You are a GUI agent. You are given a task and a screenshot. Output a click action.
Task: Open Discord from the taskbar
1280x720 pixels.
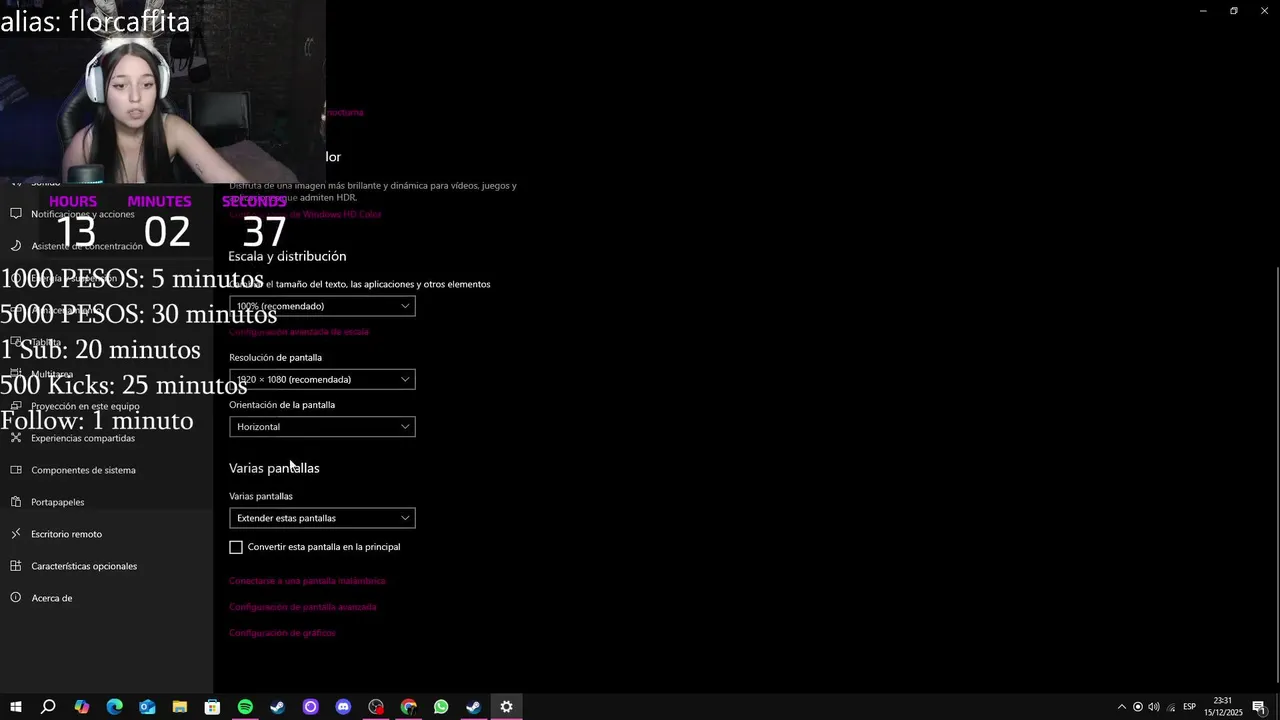pyautogui.click(x=343, y=707)
